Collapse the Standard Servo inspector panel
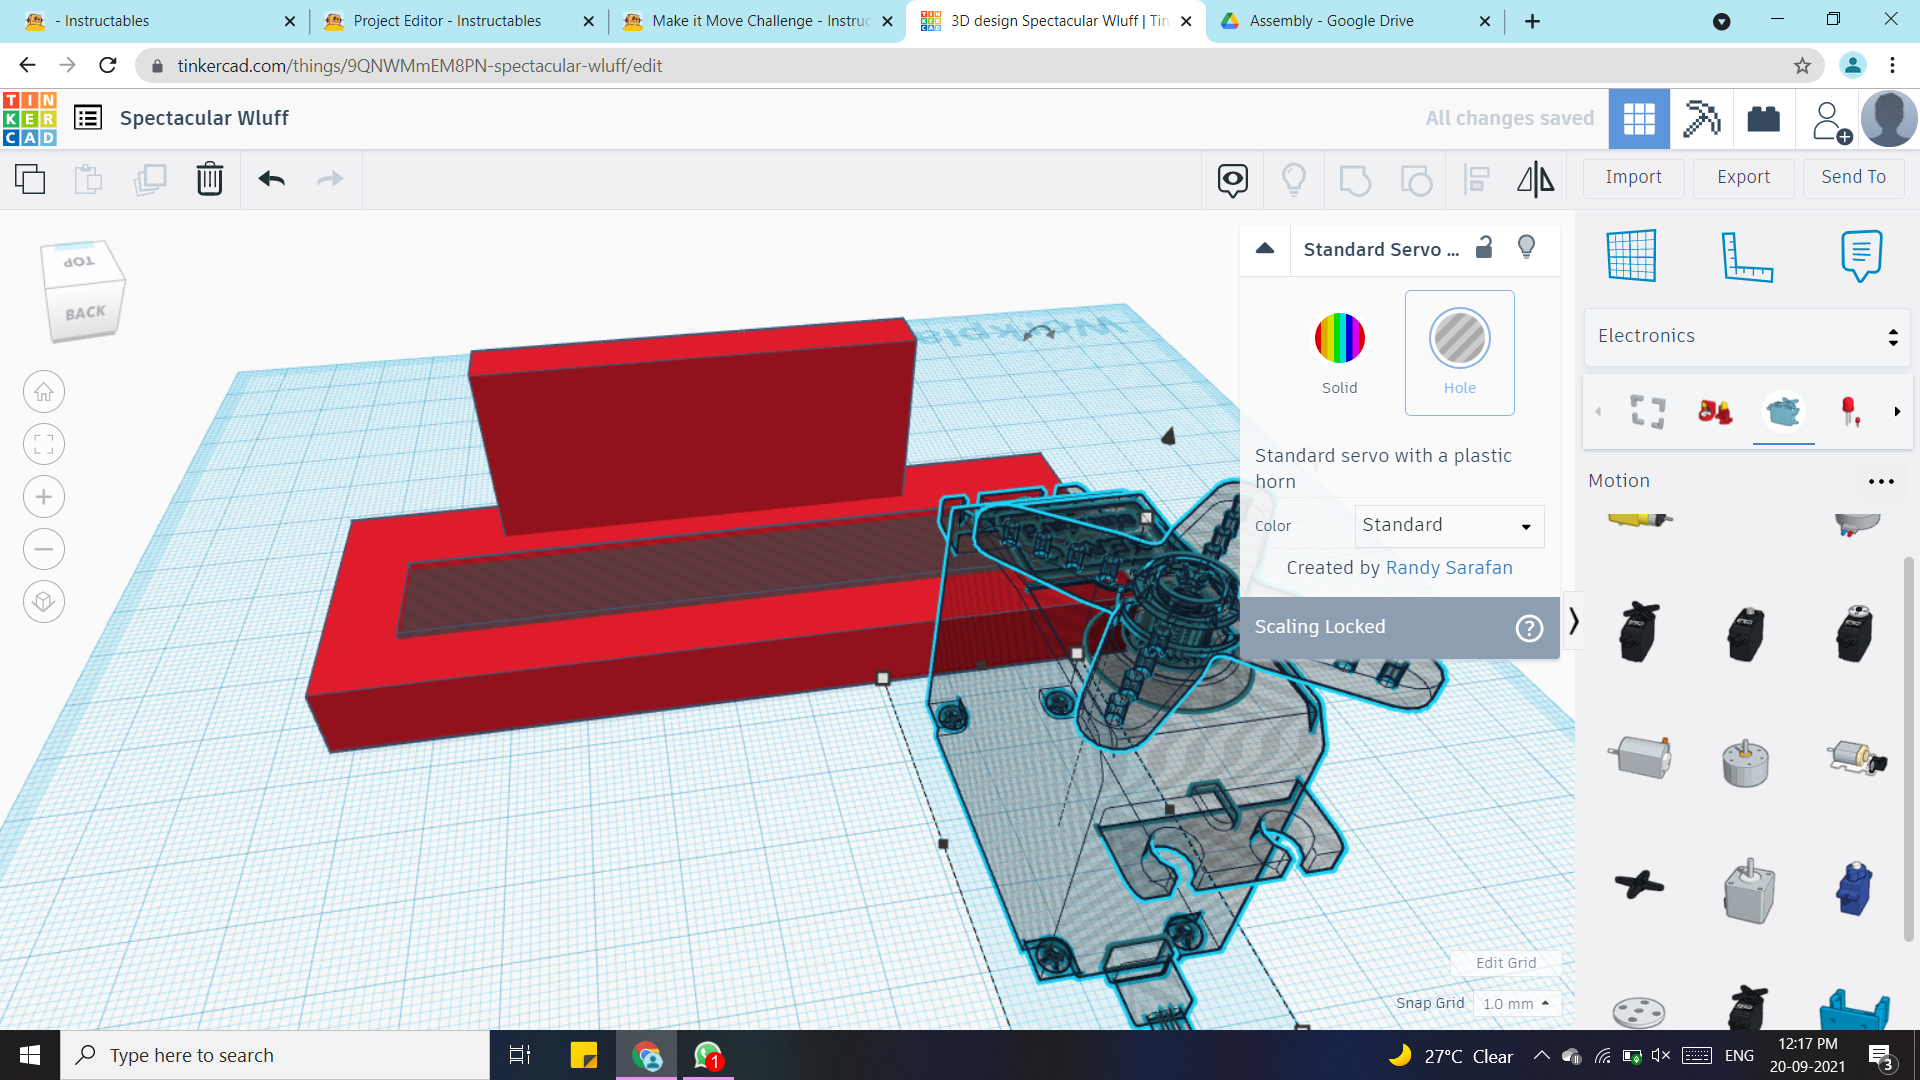Screen dimensions: 1920x1080 click(1265, 249)
